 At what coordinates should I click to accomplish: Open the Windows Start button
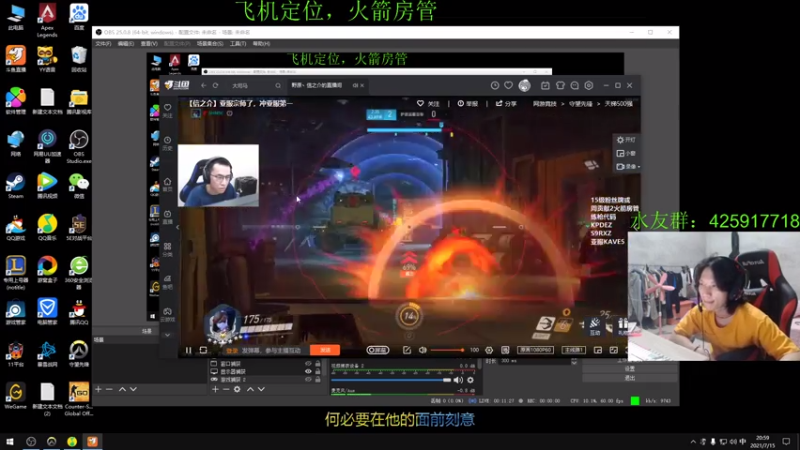[10, 441]
